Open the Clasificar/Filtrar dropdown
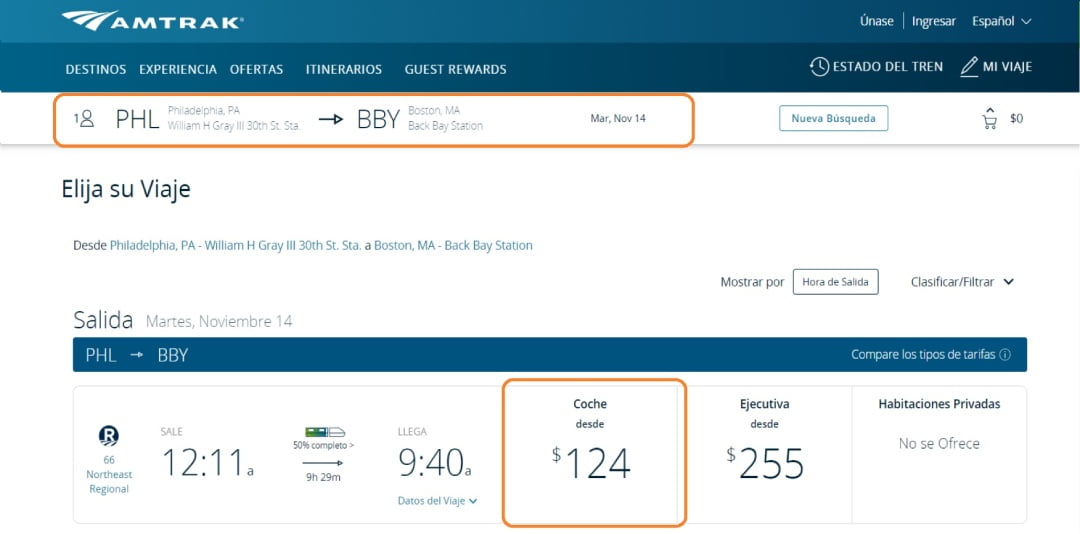This screenshot has height=534, width=1080. point(962,282)
